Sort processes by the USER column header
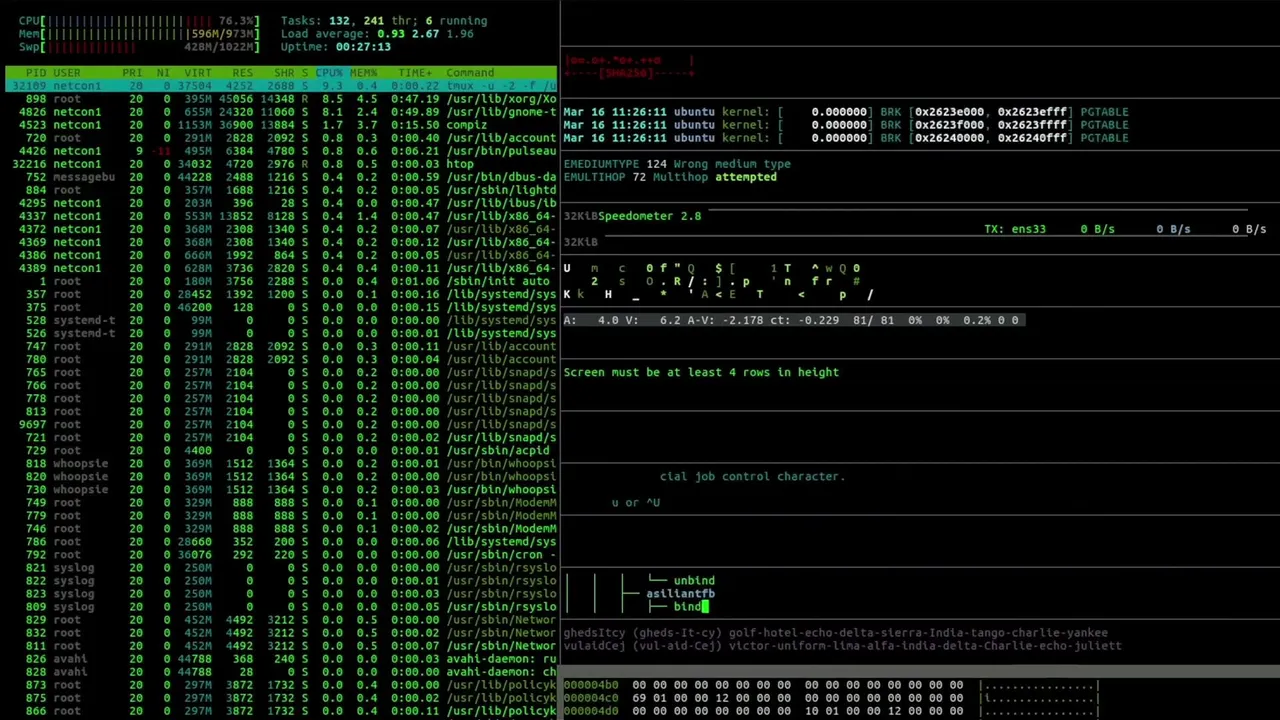The width and height of the screenshot is (1280, 720). (67, 73)
